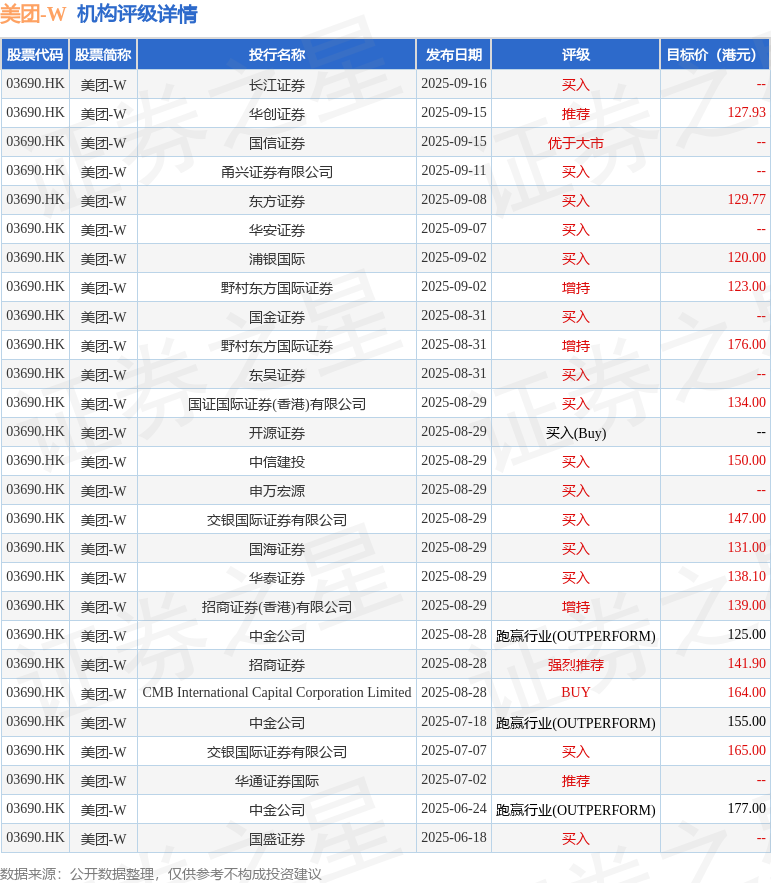Select the 甬兴证券有限公司 cell
This screenshot has width=771, height=883.
[x=277, y=172]
